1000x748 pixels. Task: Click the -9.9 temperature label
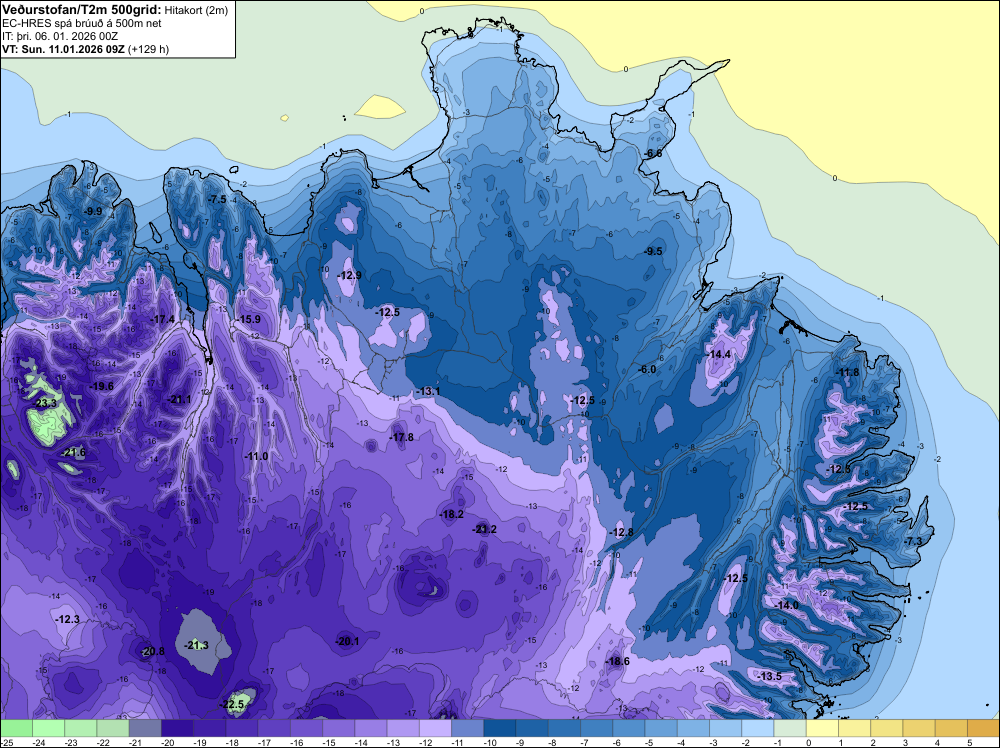93,211
